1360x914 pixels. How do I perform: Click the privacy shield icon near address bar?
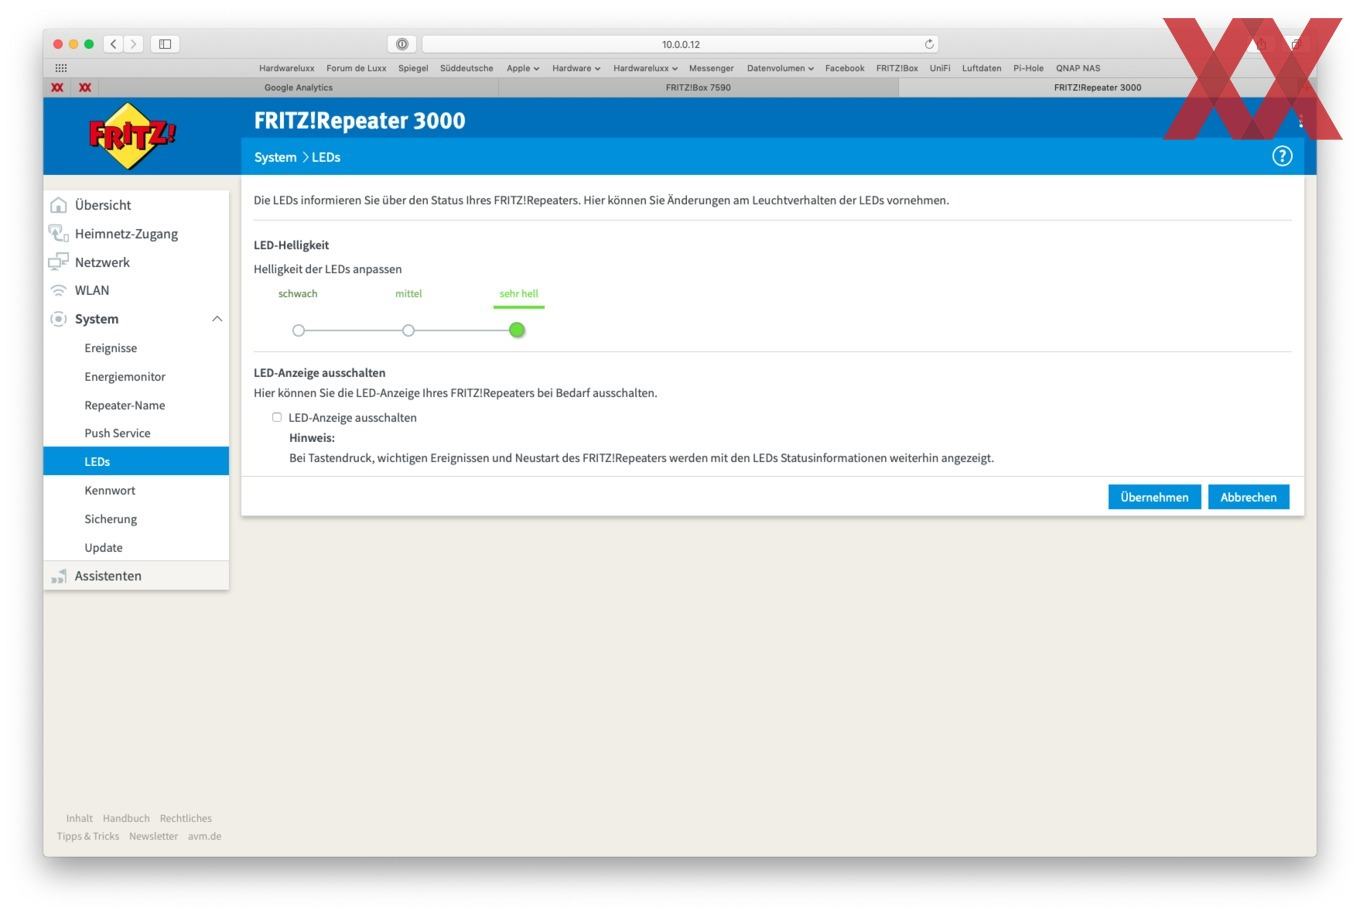tap(402, 44)
